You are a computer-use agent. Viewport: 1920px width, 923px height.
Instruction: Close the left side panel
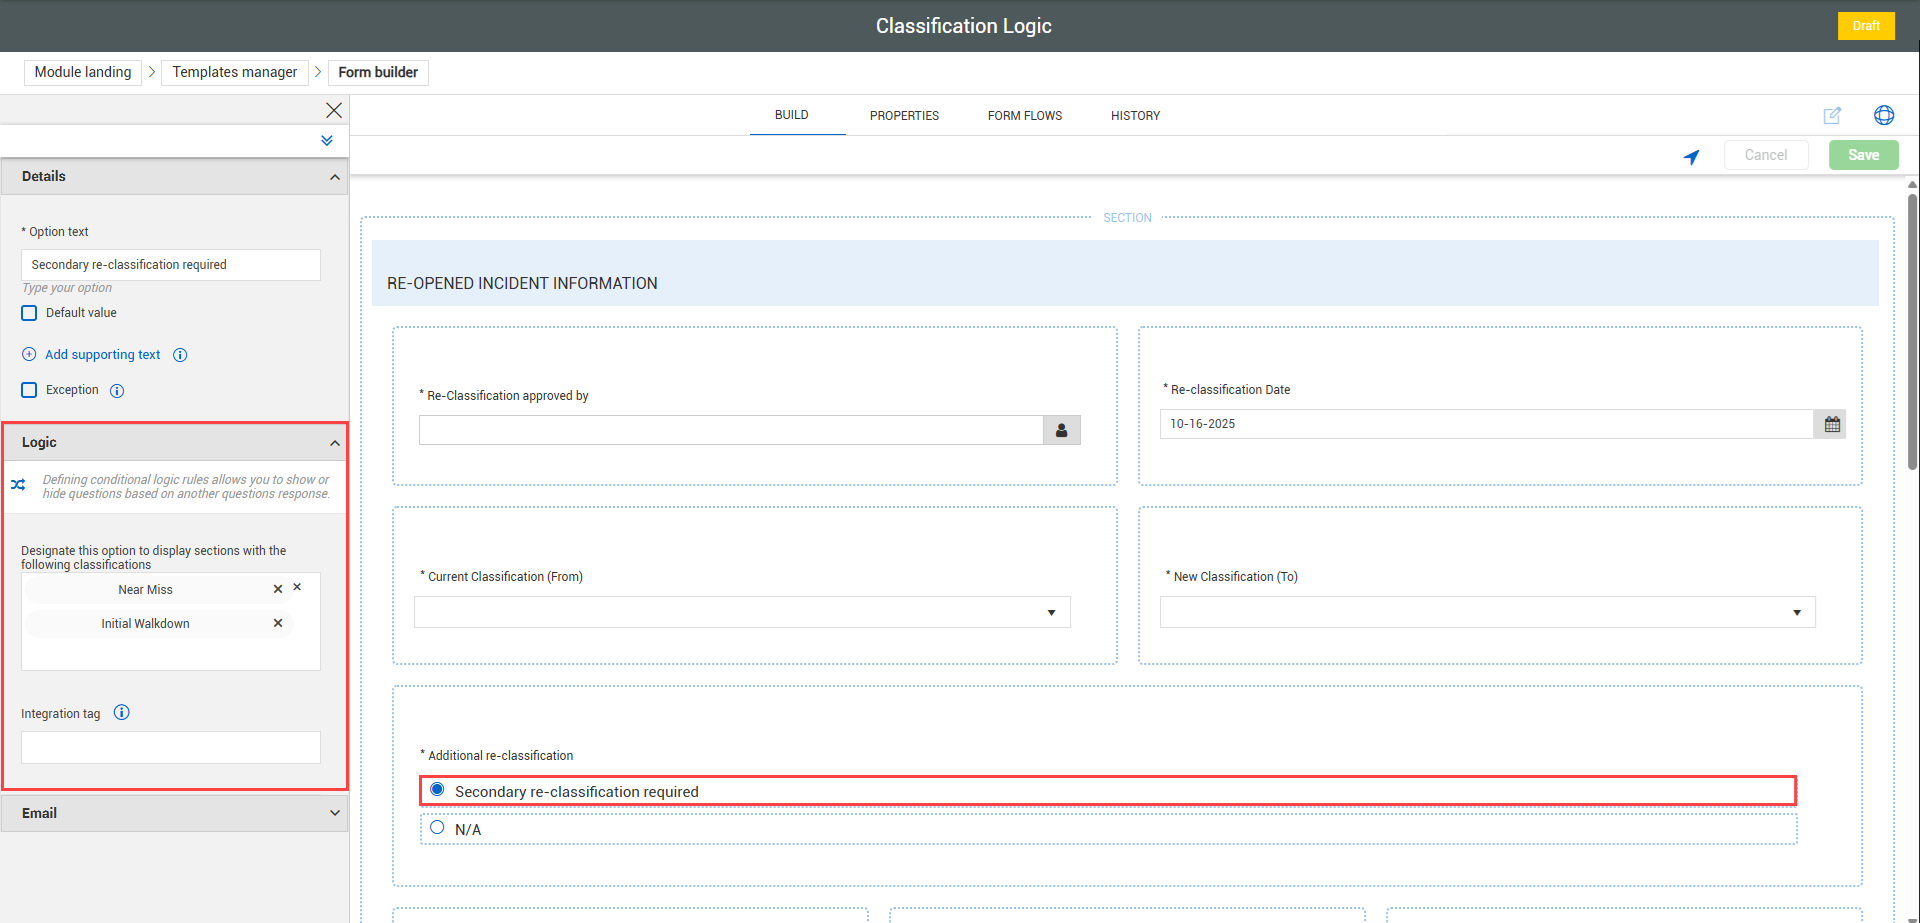pyautogui.click(x=334, y=110)
